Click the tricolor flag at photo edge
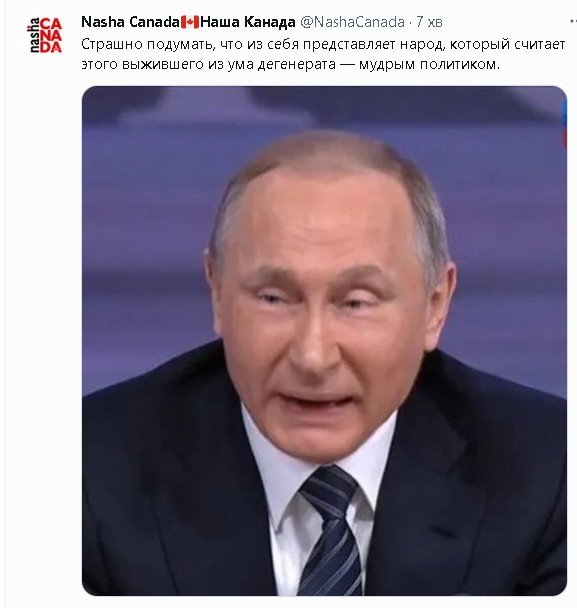This screenshot has height=608, width=577. (x=564, y=124)
